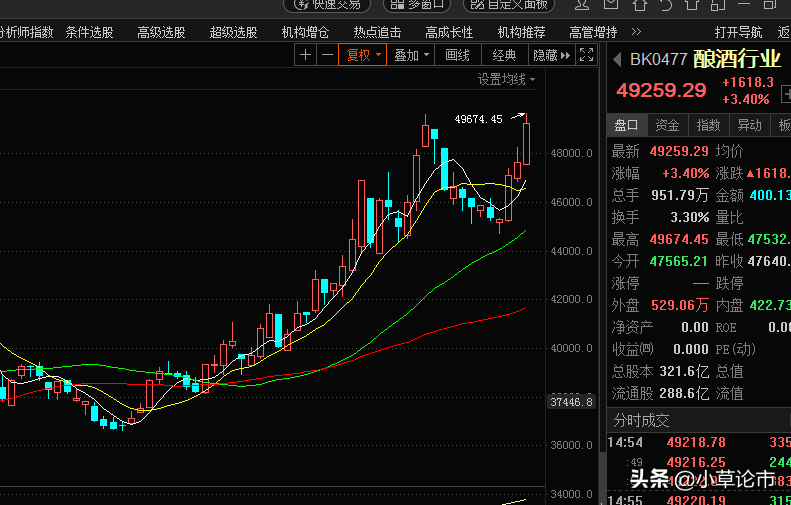Open 热点追击 menu item
Image resolution: width=791 pixels, height=505 pixels.
pyautogui.click(x=377, y=33)
